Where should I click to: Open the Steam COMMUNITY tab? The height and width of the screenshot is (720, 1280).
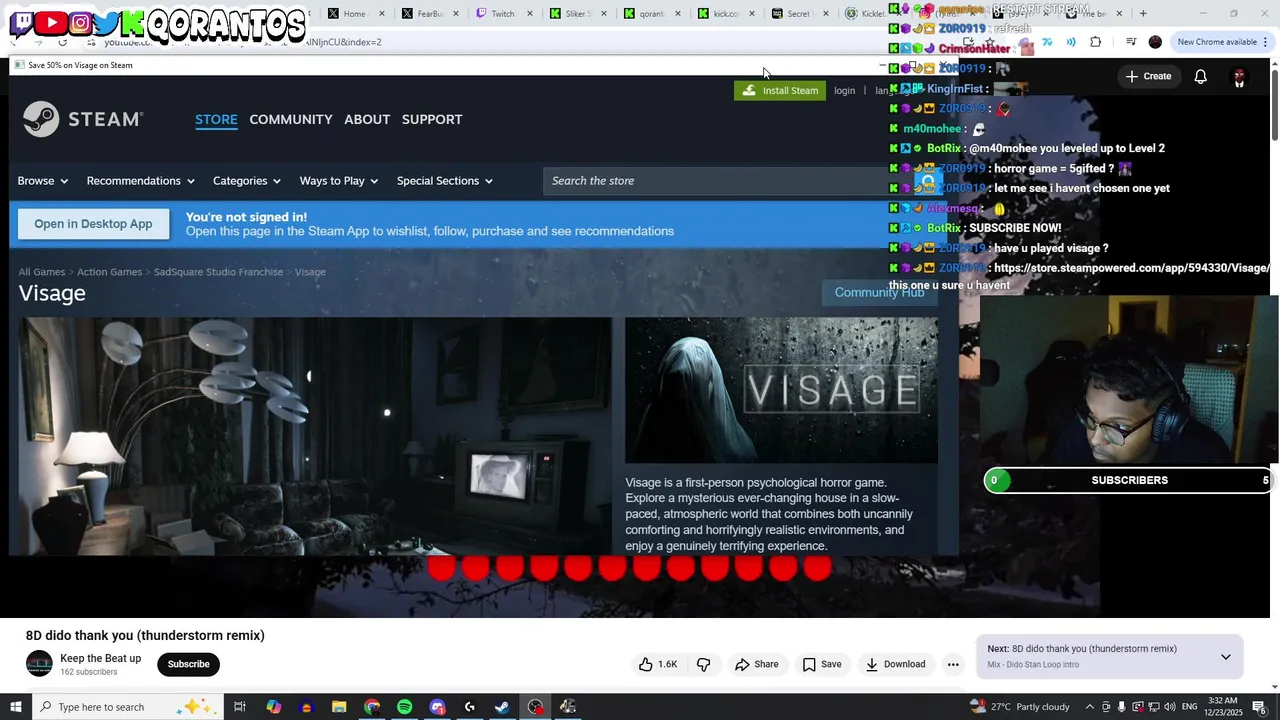click(291, 119)
